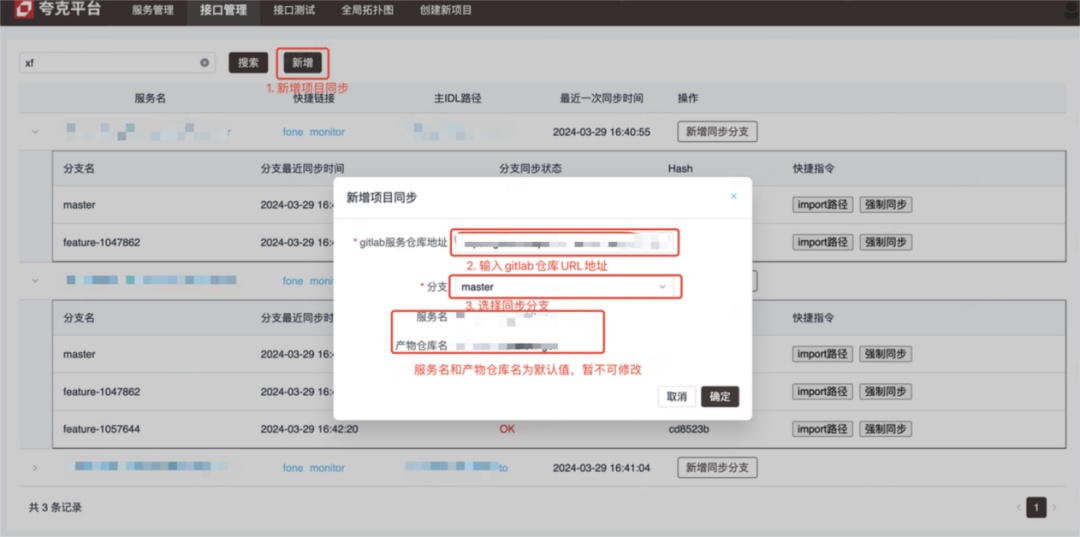Screen dimensions: 1080x537
Task: Open the fone link in the 16:41:04 row
Action: click(293, 468)
